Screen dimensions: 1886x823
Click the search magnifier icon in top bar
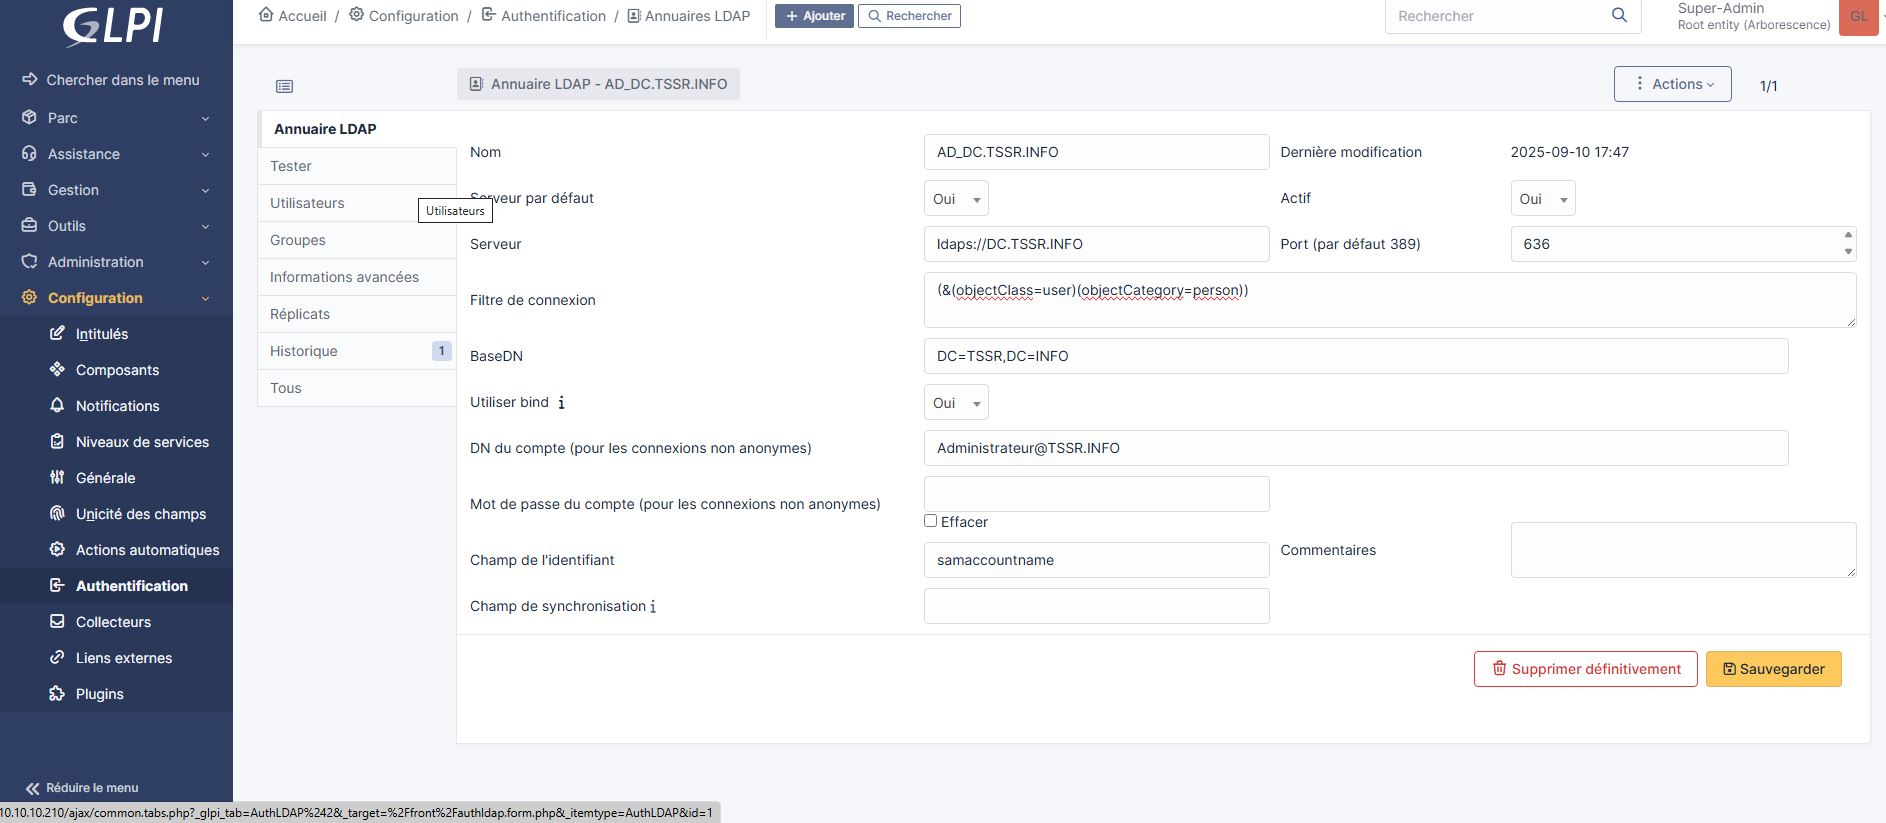tap(1619, 16)
